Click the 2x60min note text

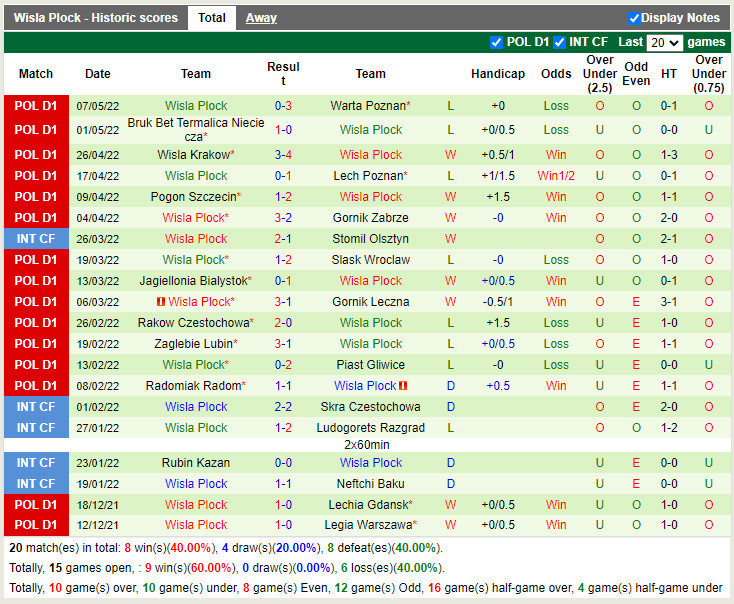point(367,445)
